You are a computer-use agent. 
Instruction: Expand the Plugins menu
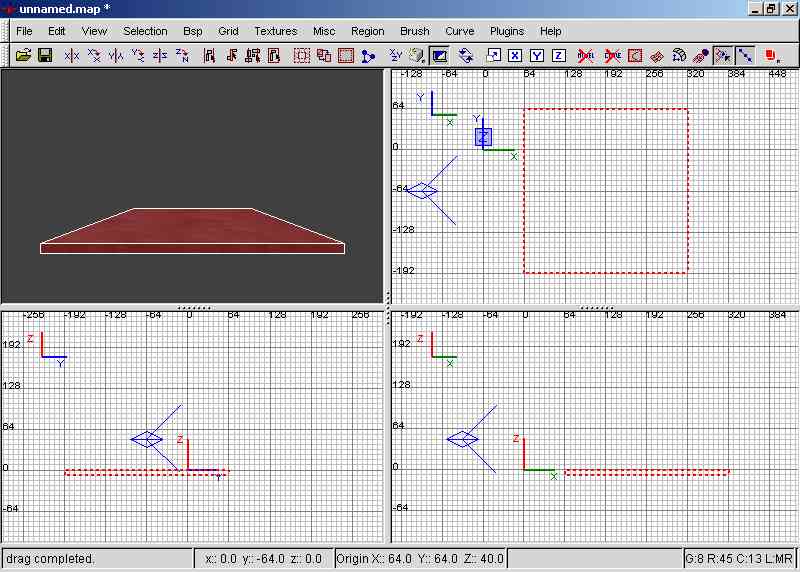507,31
